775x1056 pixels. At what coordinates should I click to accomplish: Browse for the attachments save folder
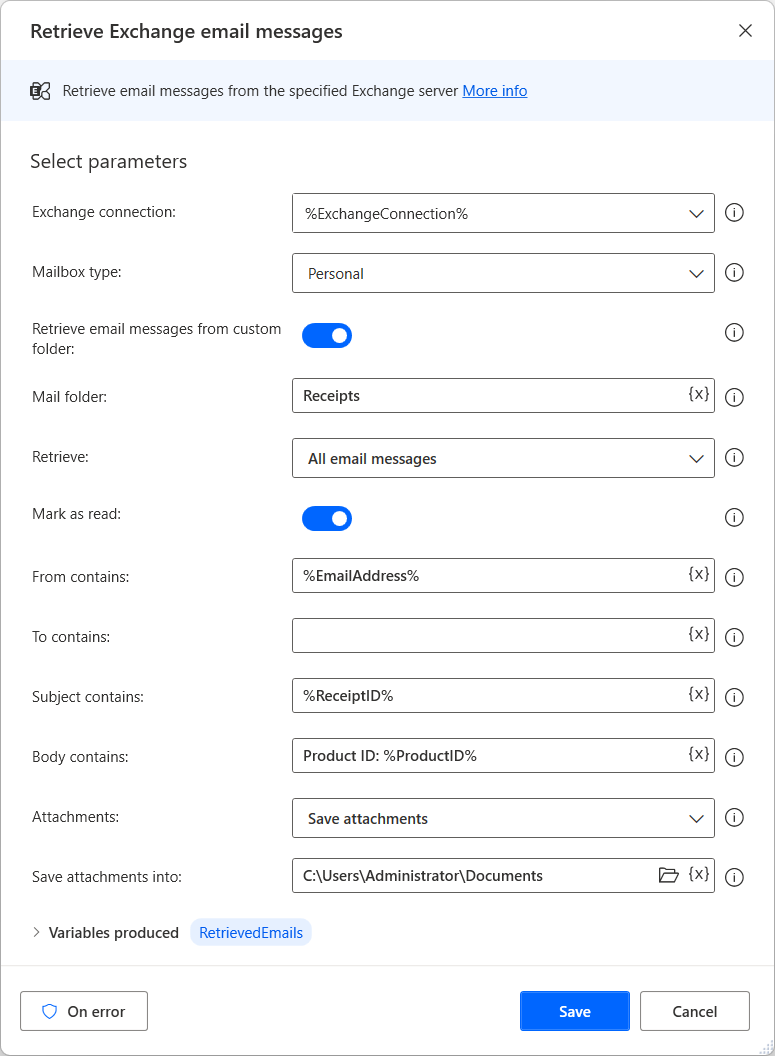(x=669, y=876)
